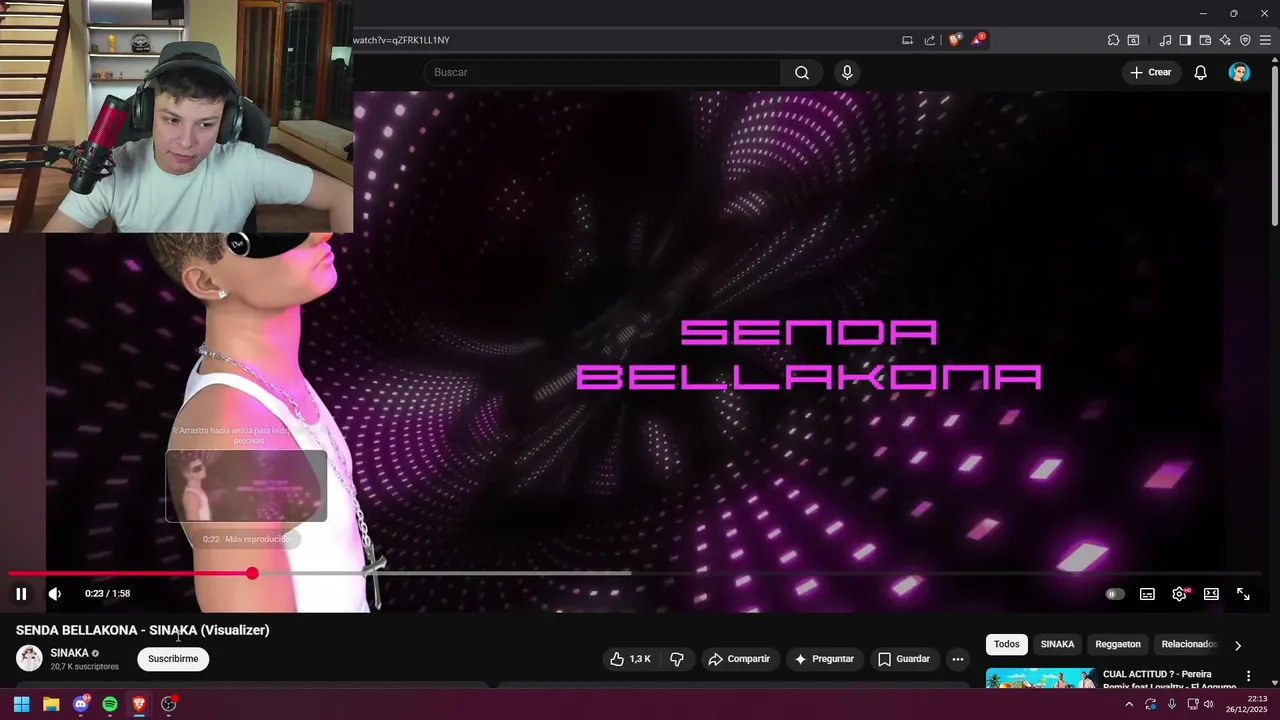The width and height of the screenshot is (1280, 720).
Task: Open the CUAL ACTITUD video thumbnail
Action: click(1040, 678)
